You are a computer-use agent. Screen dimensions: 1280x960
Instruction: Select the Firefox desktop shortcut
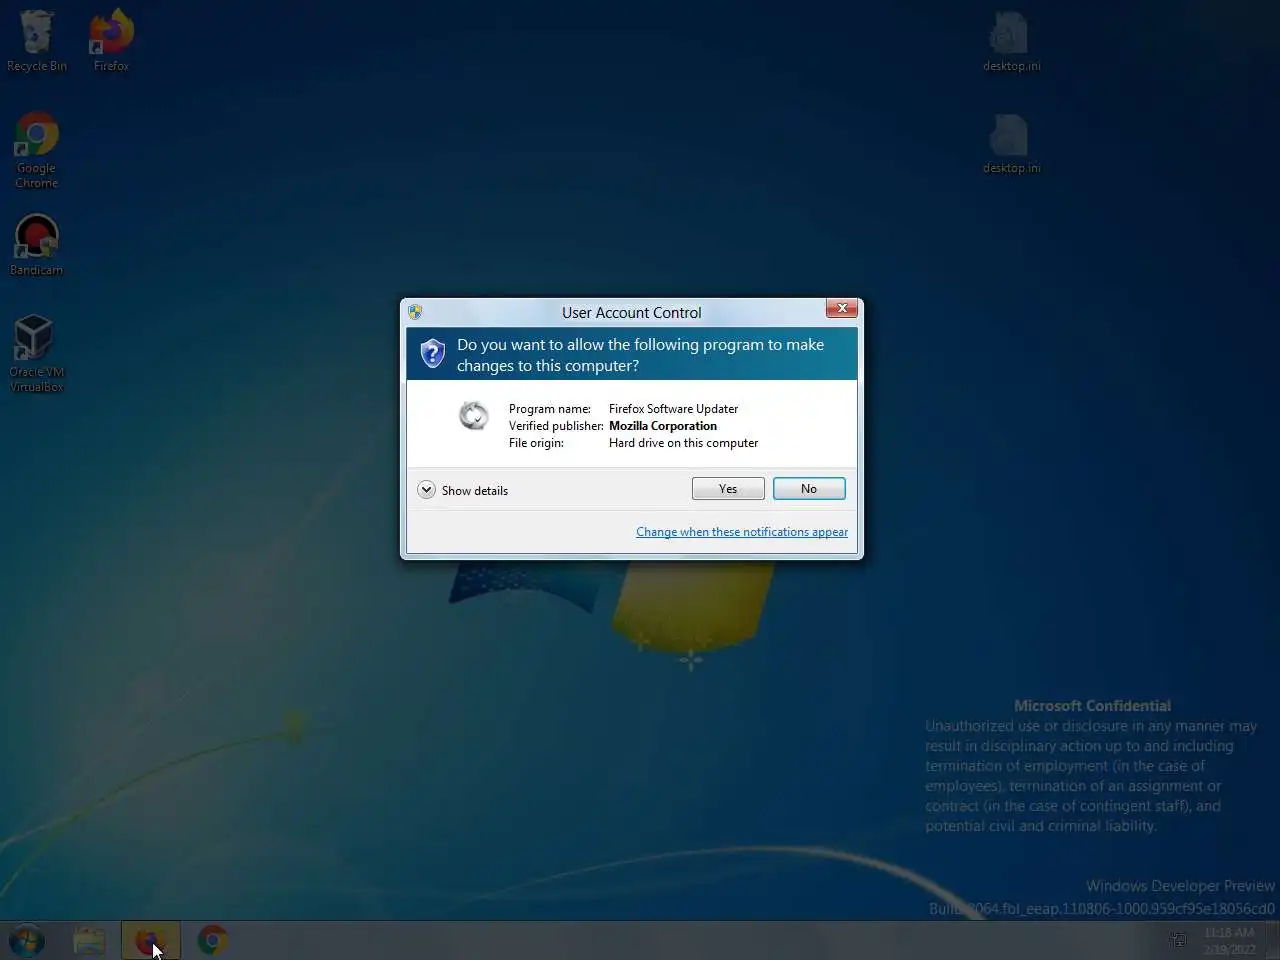pyautogui.click(x=111, y=41)
